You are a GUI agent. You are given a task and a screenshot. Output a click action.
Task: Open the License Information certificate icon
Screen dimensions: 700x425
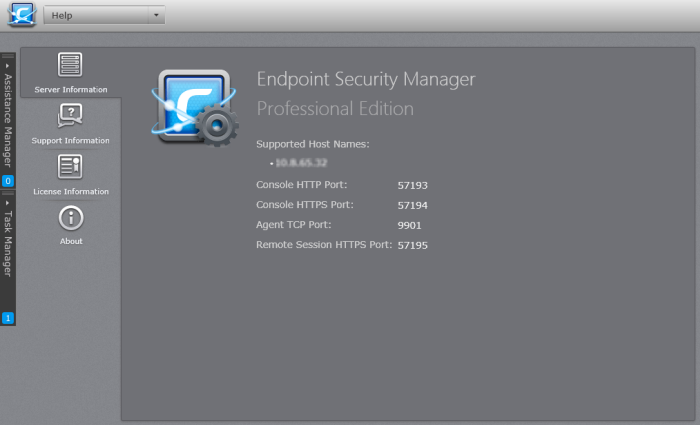click(70, 167)
